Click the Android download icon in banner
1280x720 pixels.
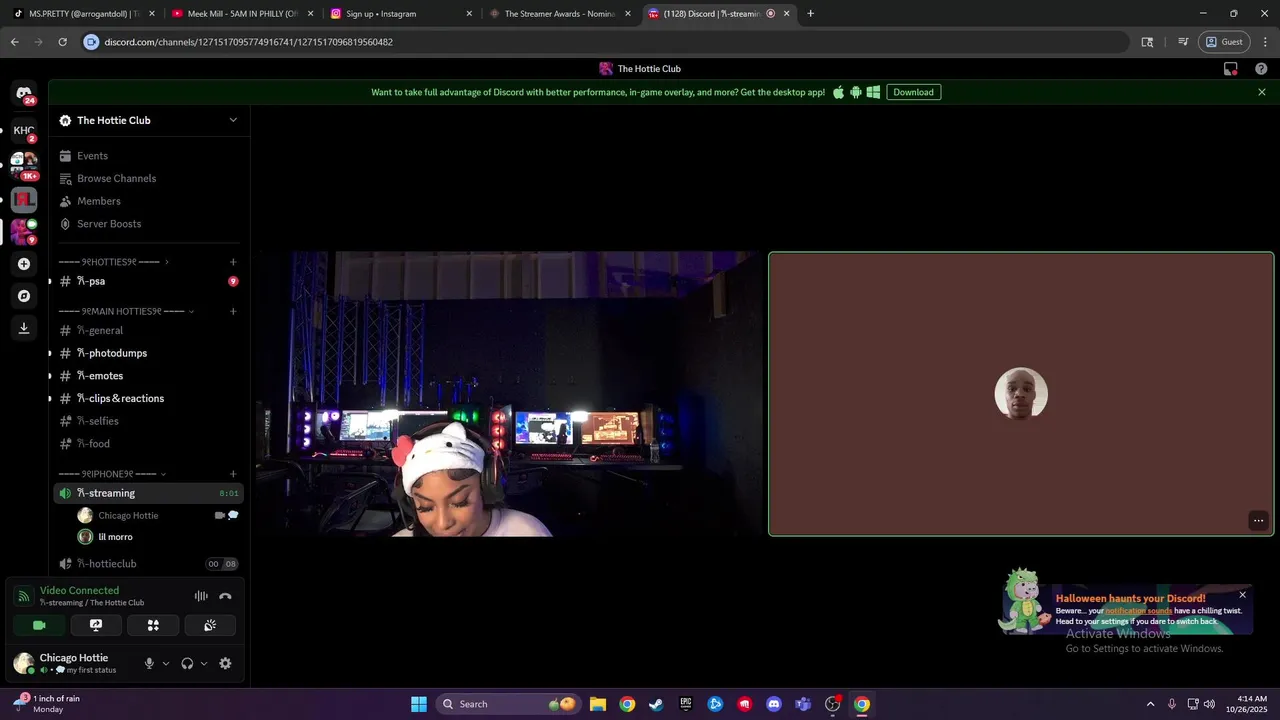[855, 92]
